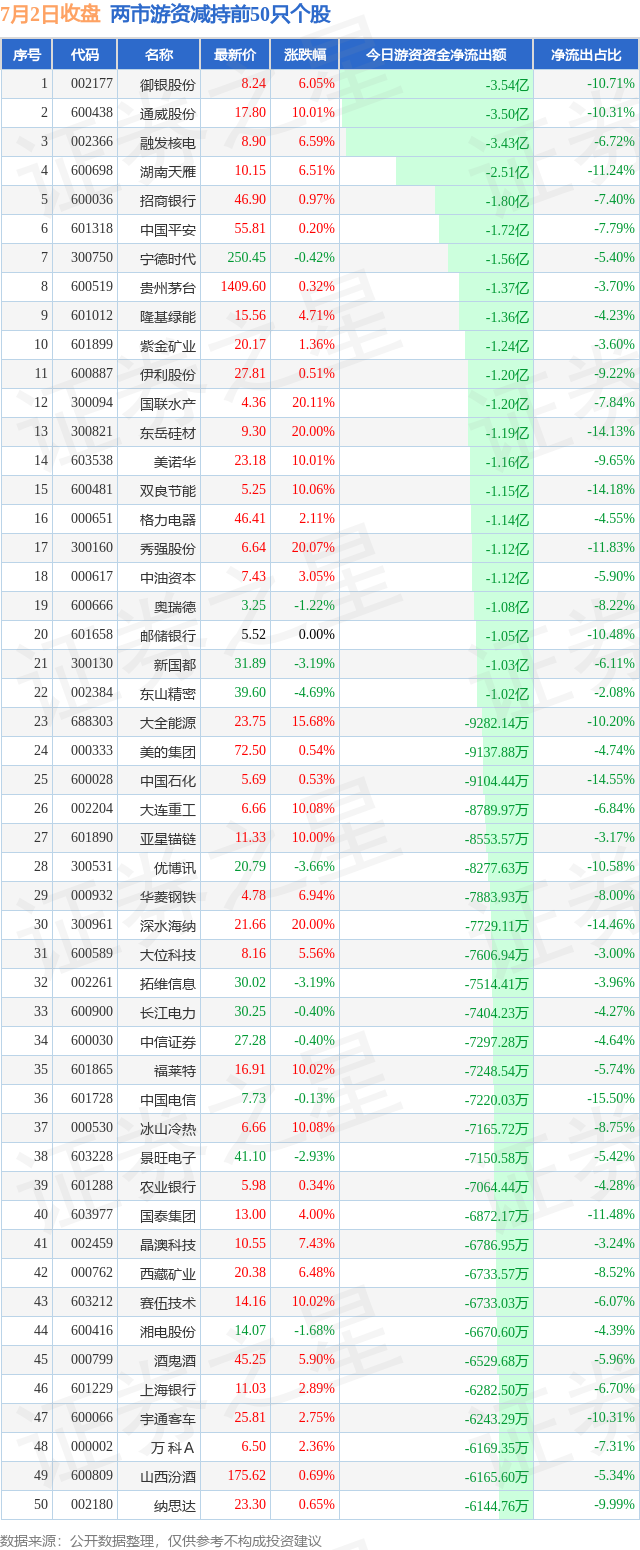Screen dimensions: 640x1550
Task: Click stock name 中信证券
Action: coord(168,1042)
